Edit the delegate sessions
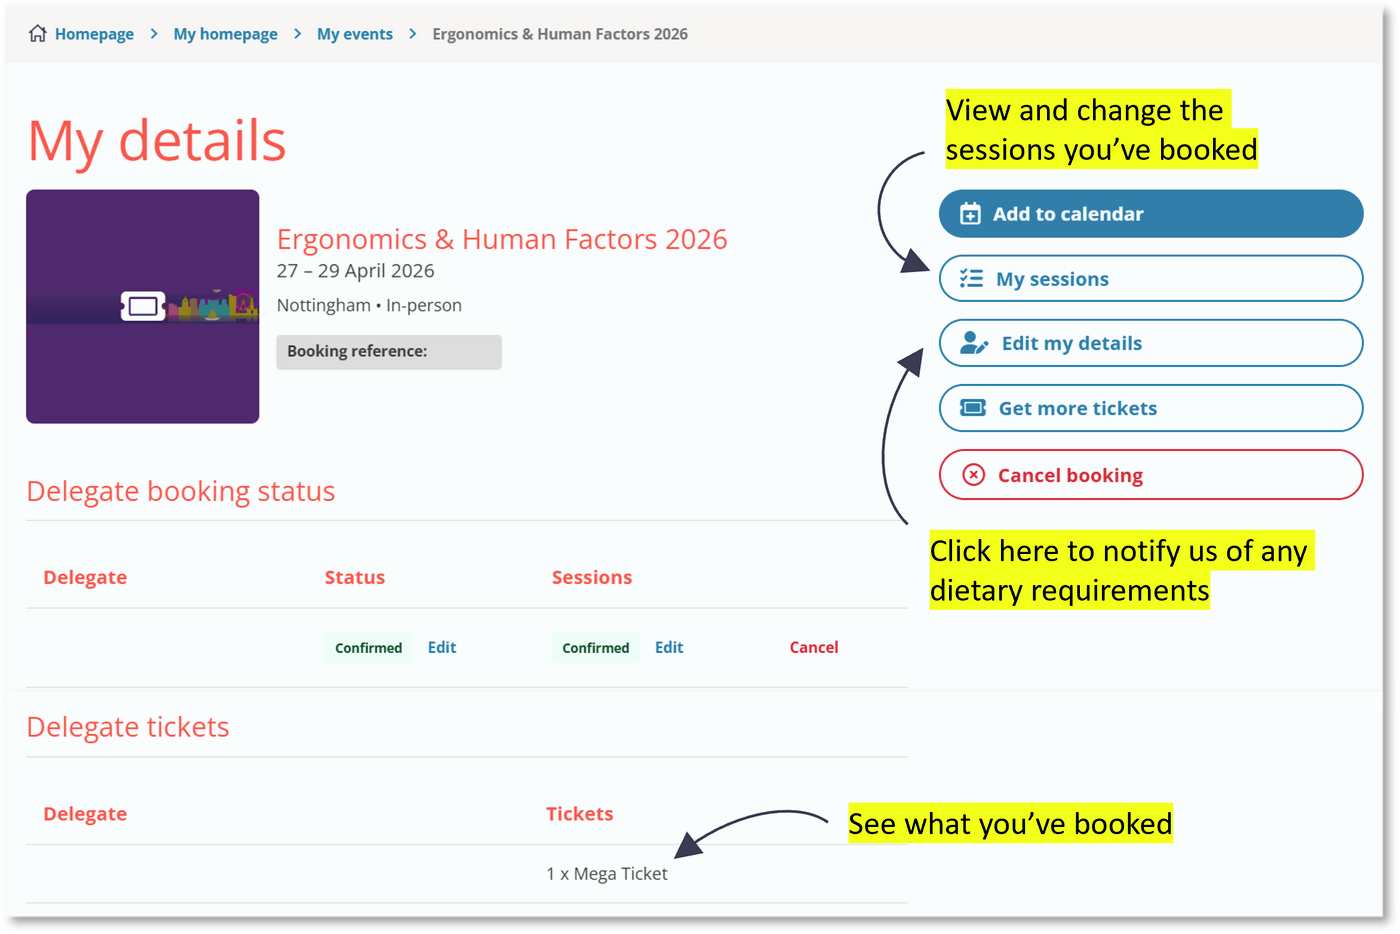This screenshot has height=934, width=1400. [668, 647]
